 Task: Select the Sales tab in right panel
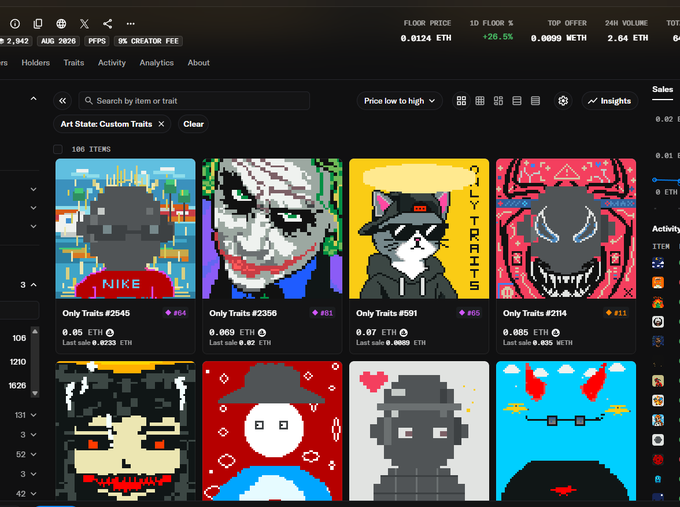(x=662, y=89)
